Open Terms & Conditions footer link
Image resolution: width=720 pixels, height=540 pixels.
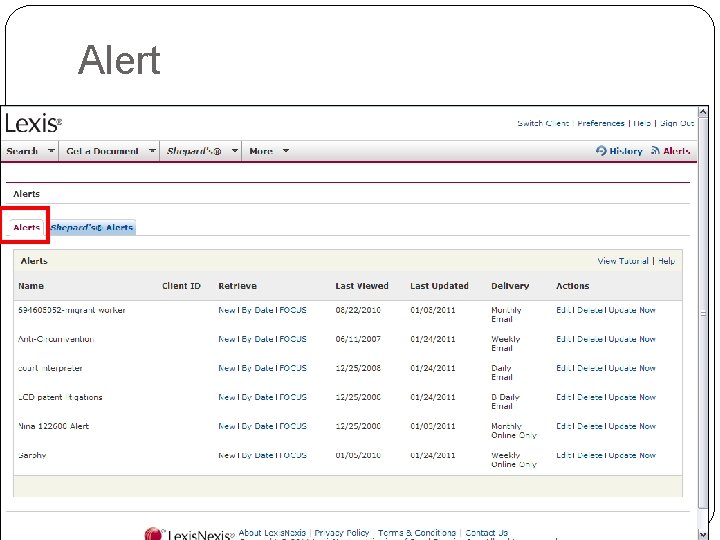pyautogui.click(x=416, y=533)
